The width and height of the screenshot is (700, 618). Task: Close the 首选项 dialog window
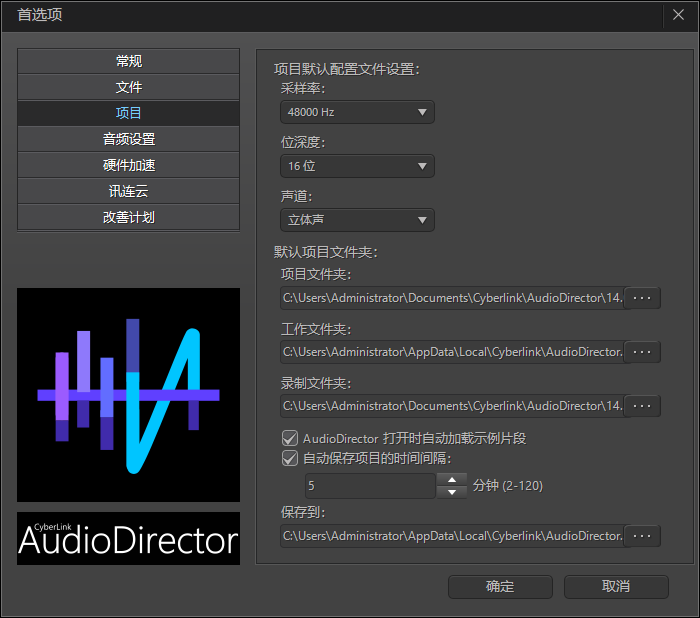click(x=679, y=15)
